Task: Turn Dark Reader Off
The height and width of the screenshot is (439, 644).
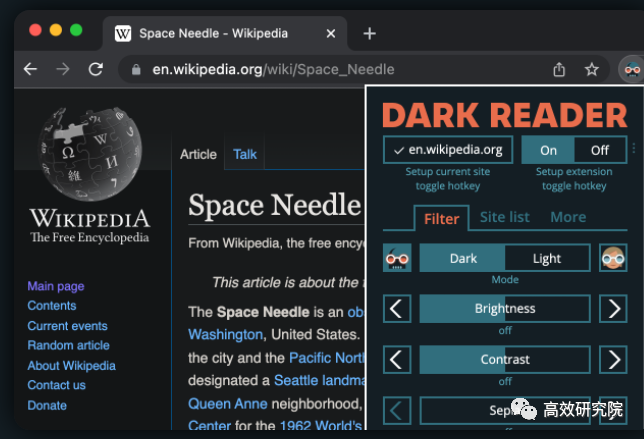Action: click(x=600, y=150)
